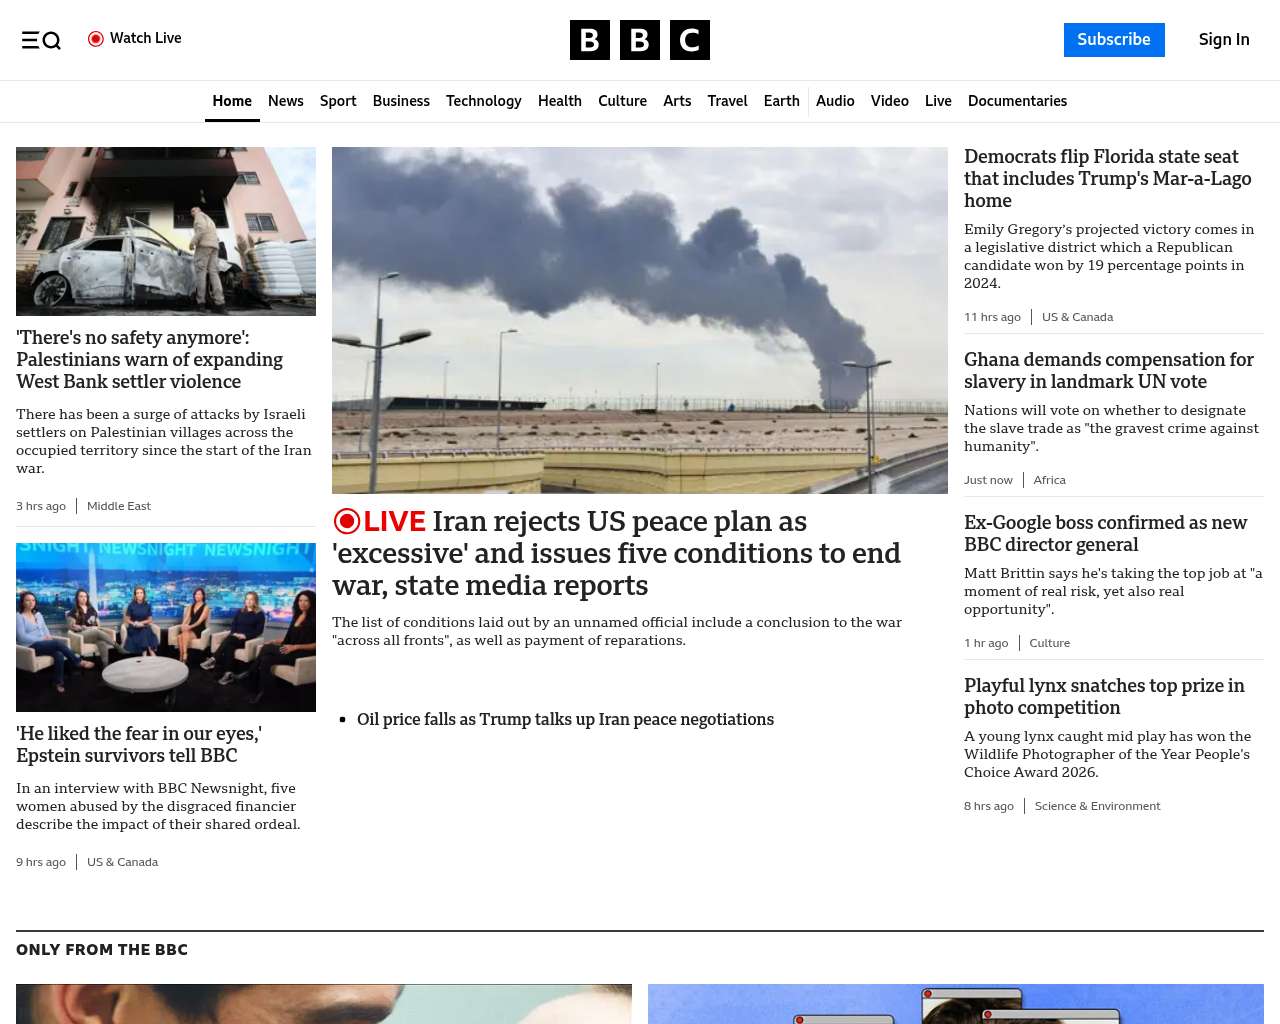Read the Ghana slavery compensation story
The image size is (1280, 1024).
pos(1109,371)
